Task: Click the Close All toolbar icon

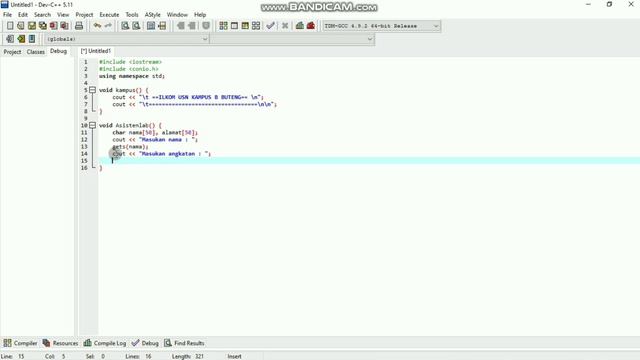Action: [x=64, y=26]
